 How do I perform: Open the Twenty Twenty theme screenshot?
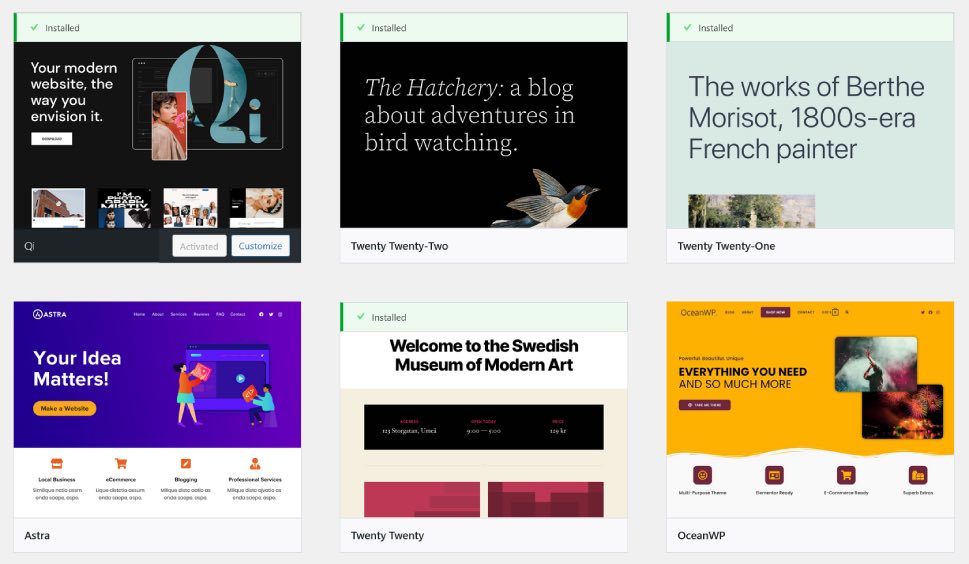tap(483, 424)
